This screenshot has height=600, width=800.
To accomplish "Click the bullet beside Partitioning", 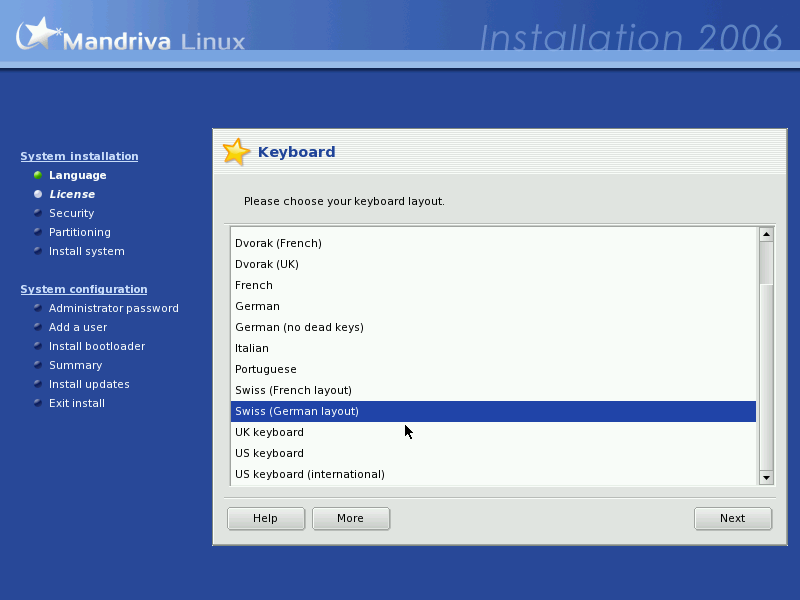I will click(x=38, y=232).
